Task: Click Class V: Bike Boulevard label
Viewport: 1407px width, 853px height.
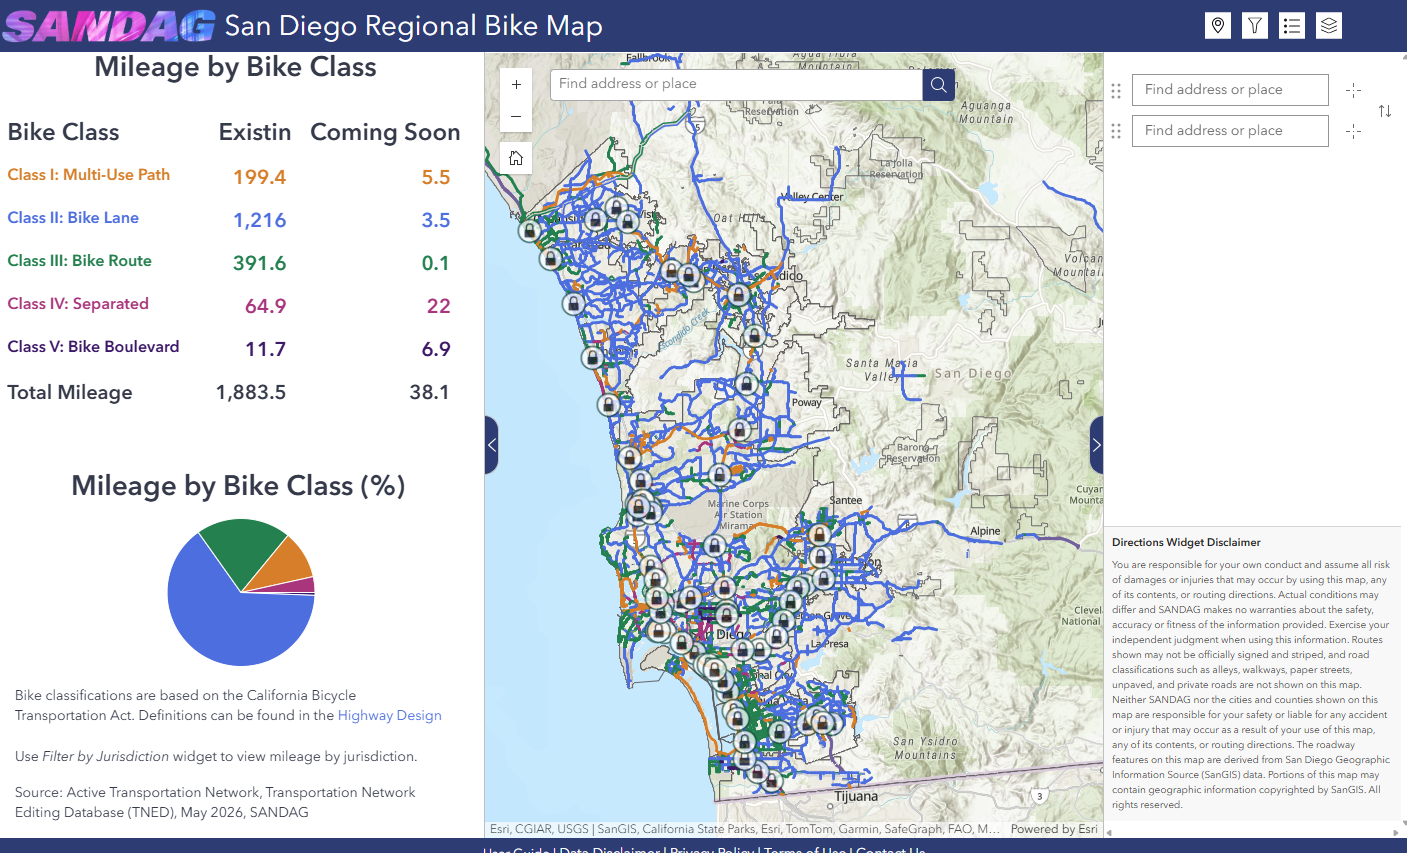Action: tap(93, 347)
